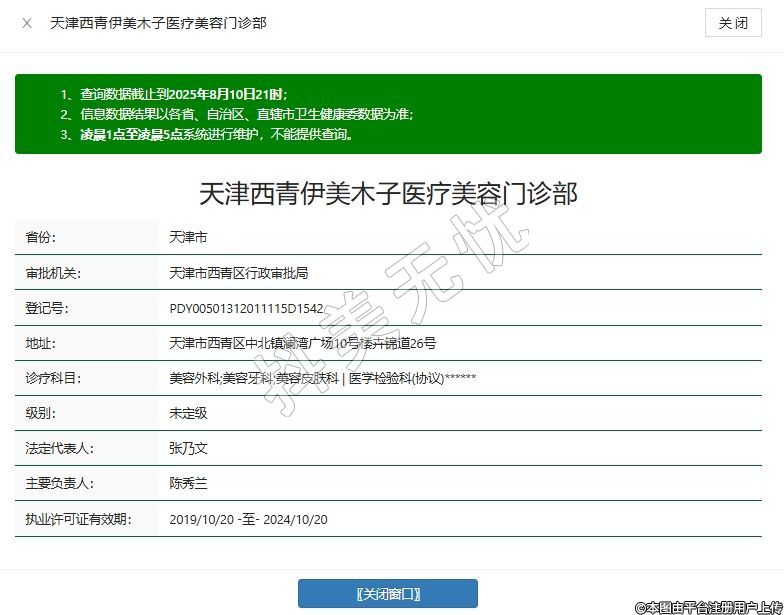This screenshot has width=784, height=615.
Task: Click the blue 【关闭窗口】 button
Action: [x=388, y=594]
